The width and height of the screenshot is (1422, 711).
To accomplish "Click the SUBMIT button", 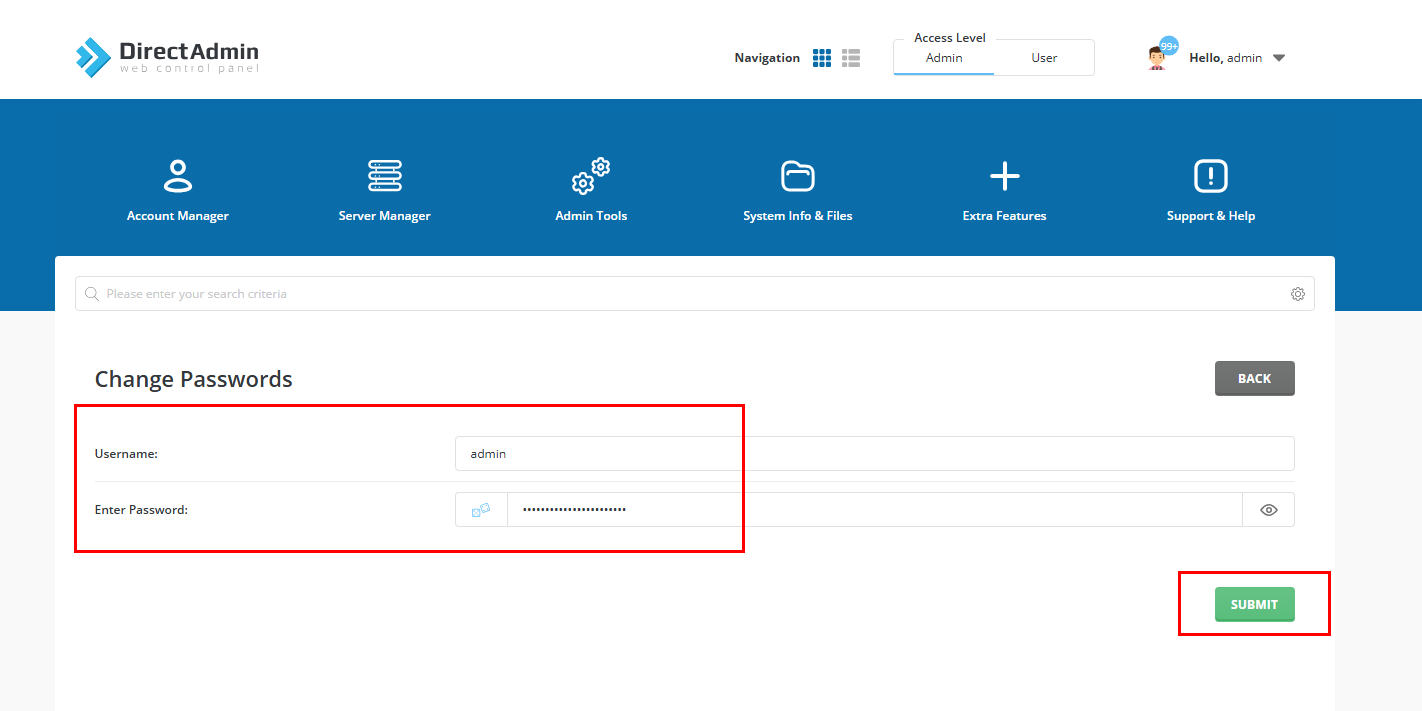I will [x=1254, y=604].
